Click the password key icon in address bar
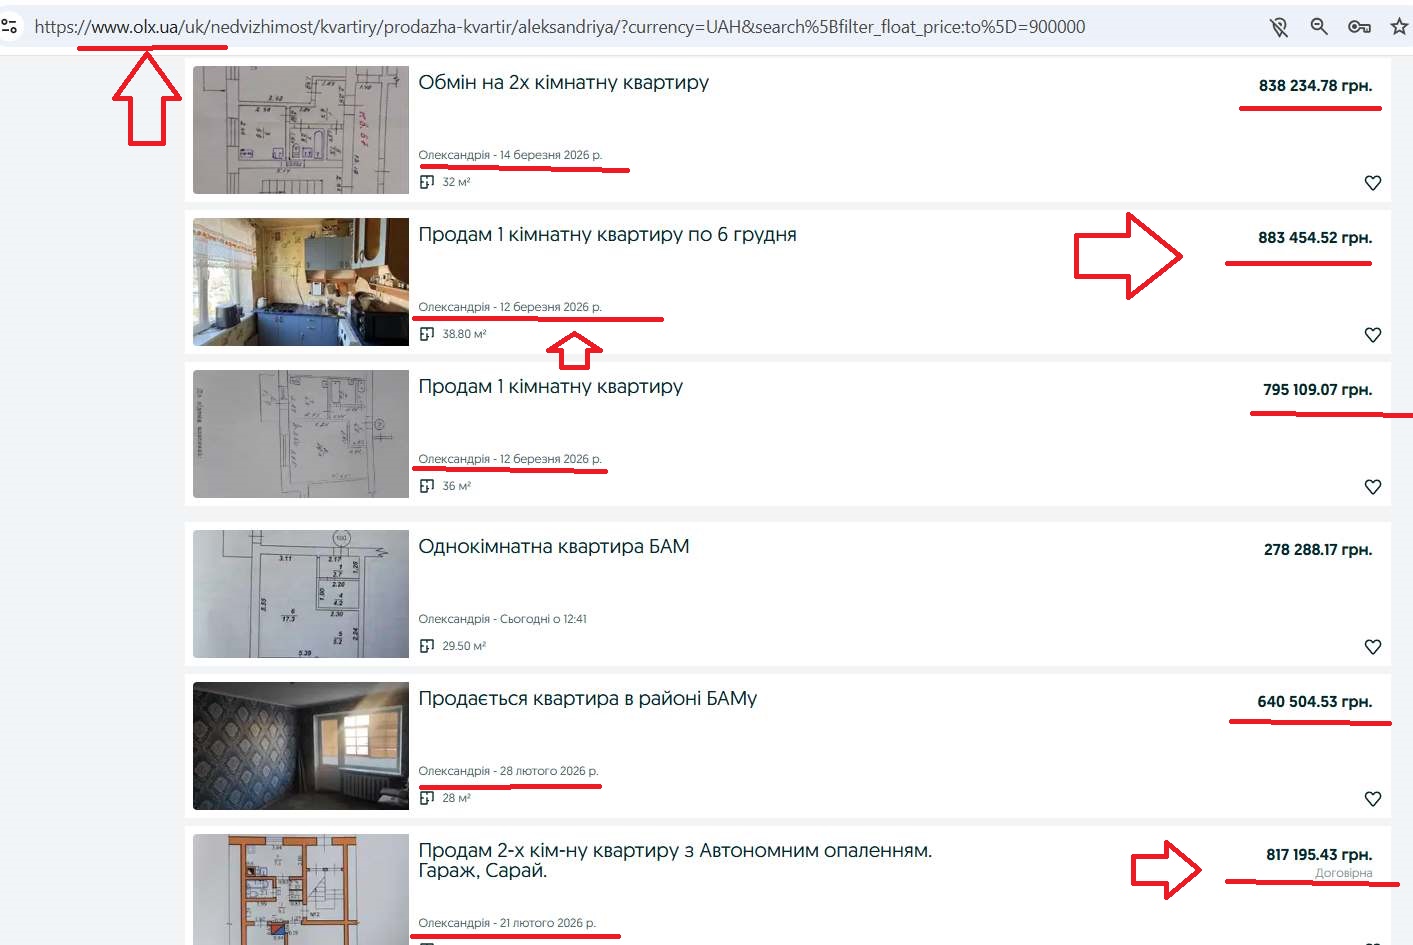Screen dimensions: 1413x945 click(x=1359, y=27)
